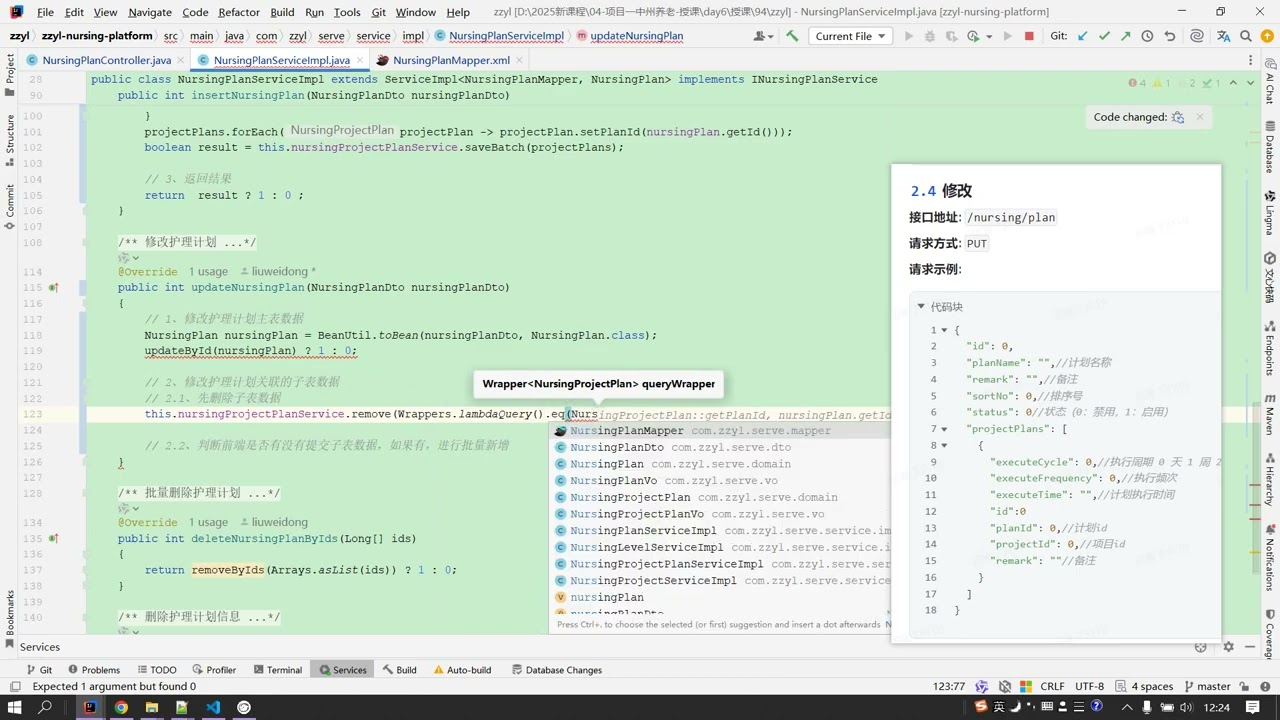Viewport: 1280px width, 720px height.
Task: Collapse JSON fold arrow at line 7
Action: tap(944, 429)
